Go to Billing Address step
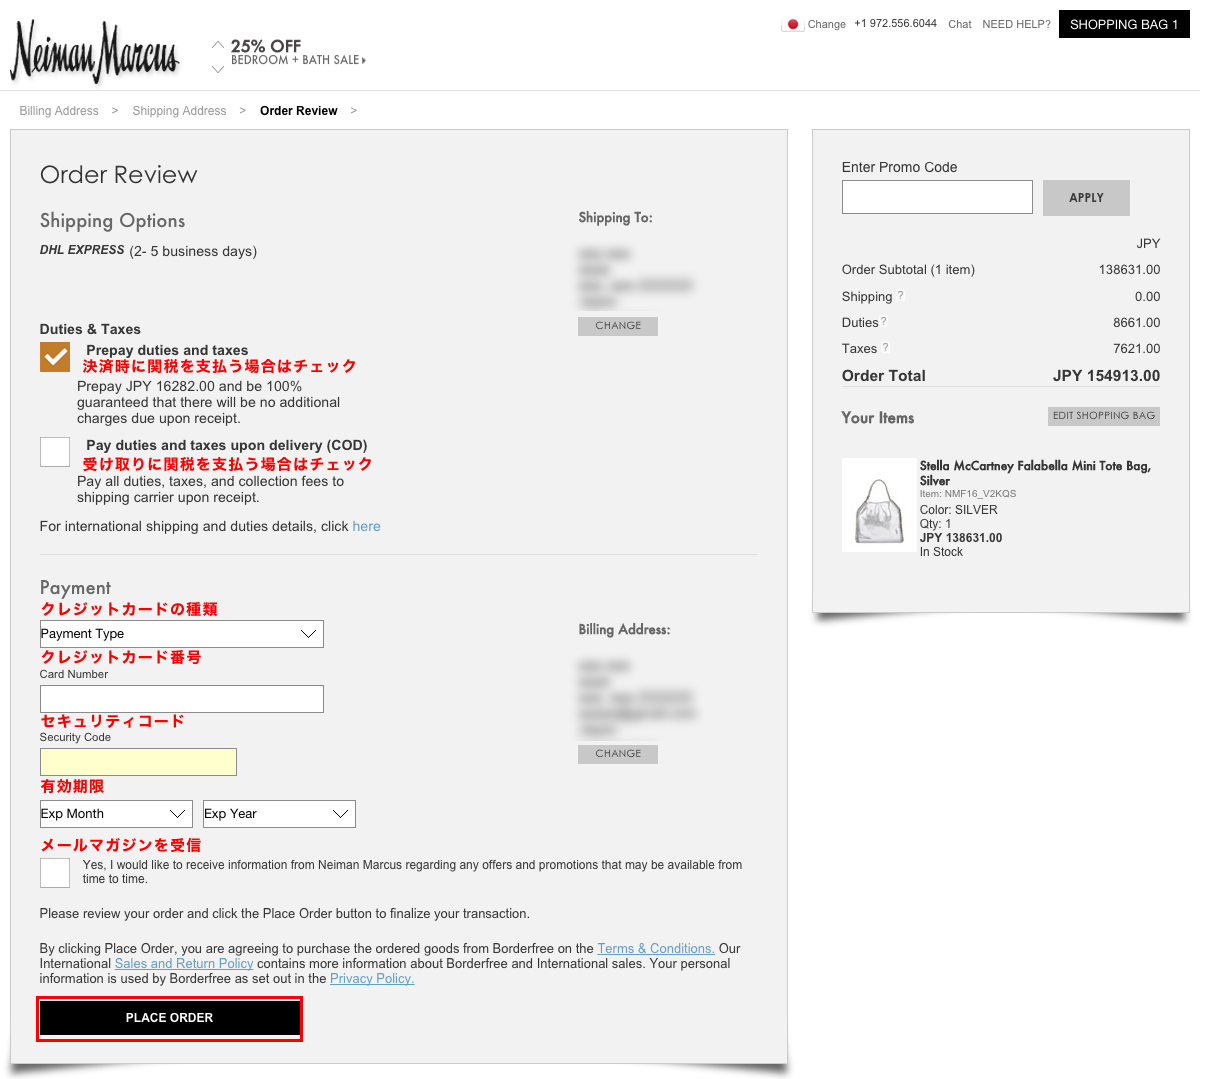Image resolution: width=1206 pixels, height=1079 pixels. 59,111
